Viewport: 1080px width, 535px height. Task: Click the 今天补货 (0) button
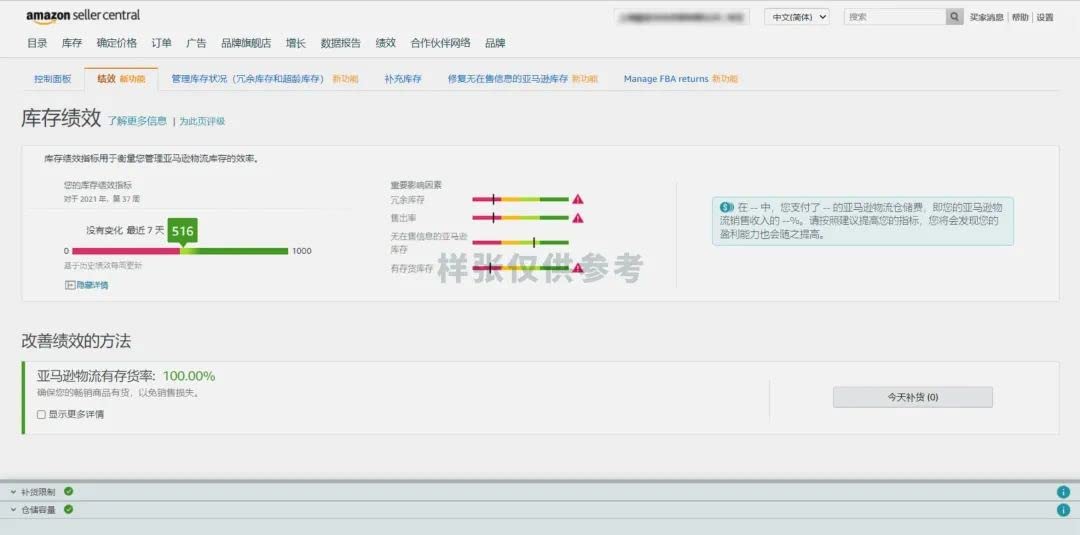point(912,397)
